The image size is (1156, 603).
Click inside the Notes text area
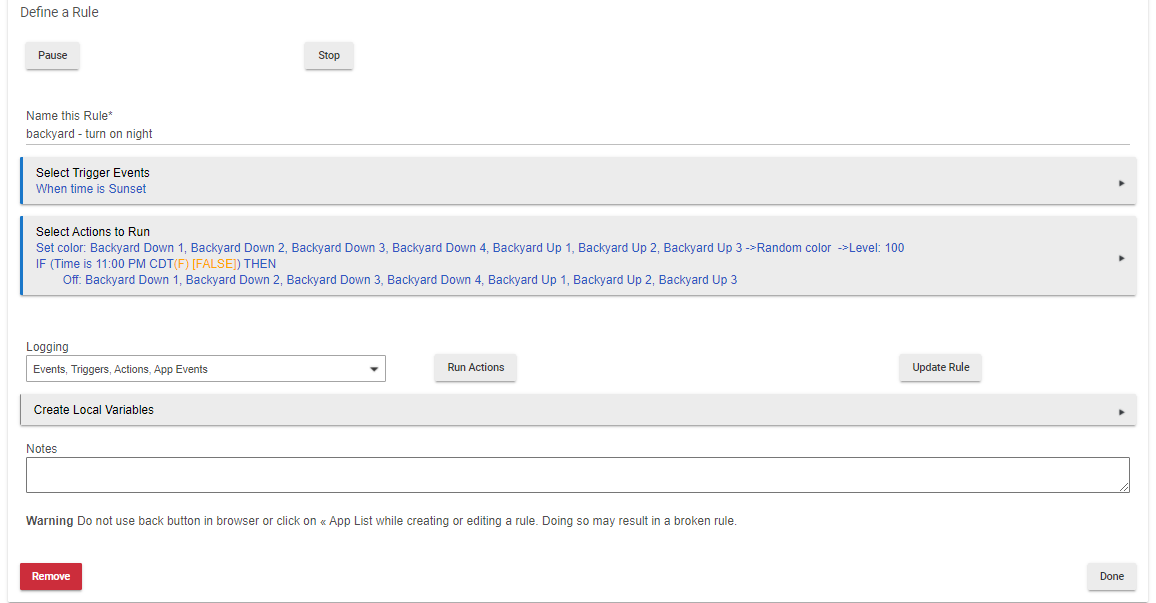point(577,475)
